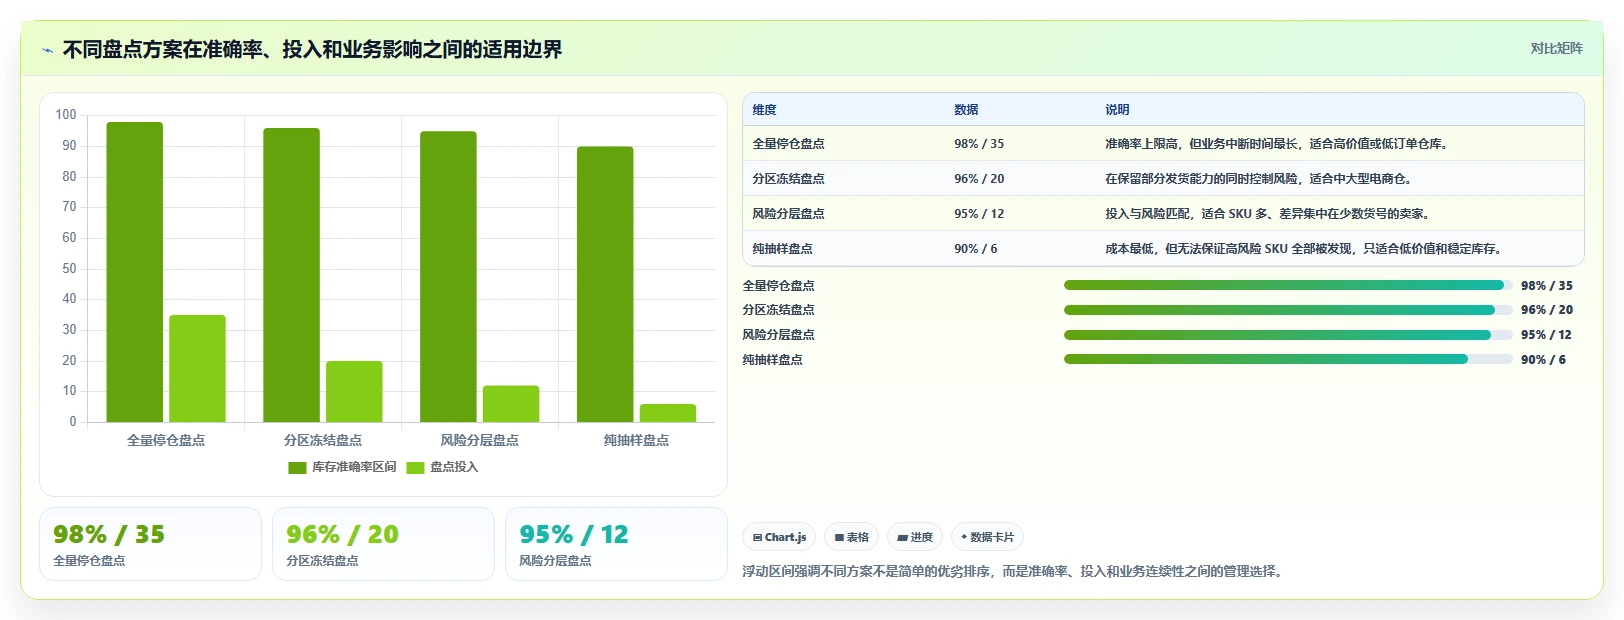Click the panel title 不同盘点方案在准确率
Image resolution: width=1624 pixels, height=620 pixels.
coord(312,50)
